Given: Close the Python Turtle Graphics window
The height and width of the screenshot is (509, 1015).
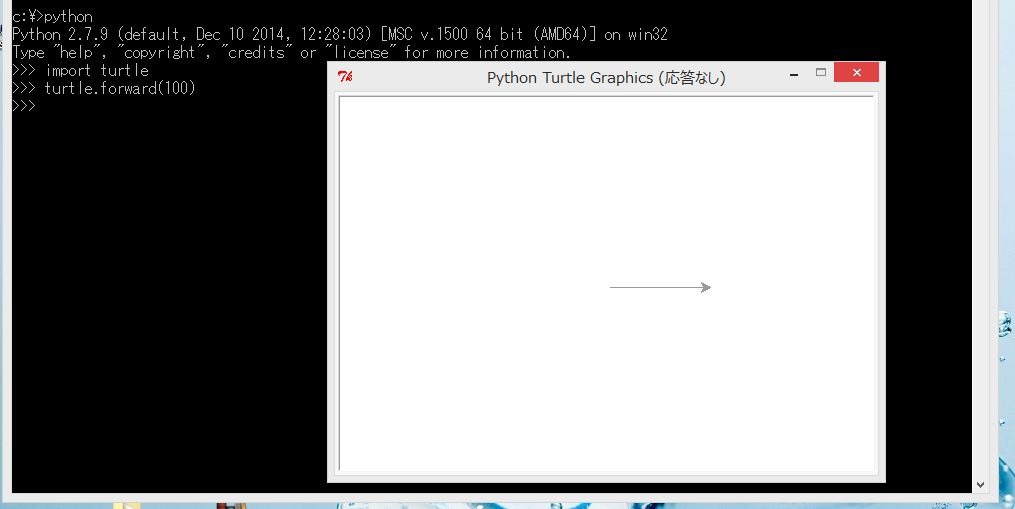Looking at the screenshot, I should click(856, 73).
